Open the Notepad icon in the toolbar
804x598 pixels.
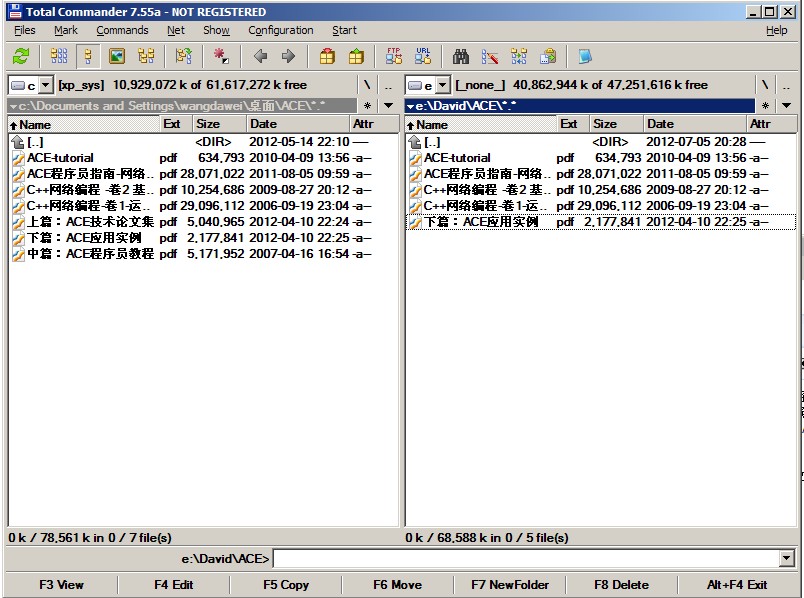(585, 57)
